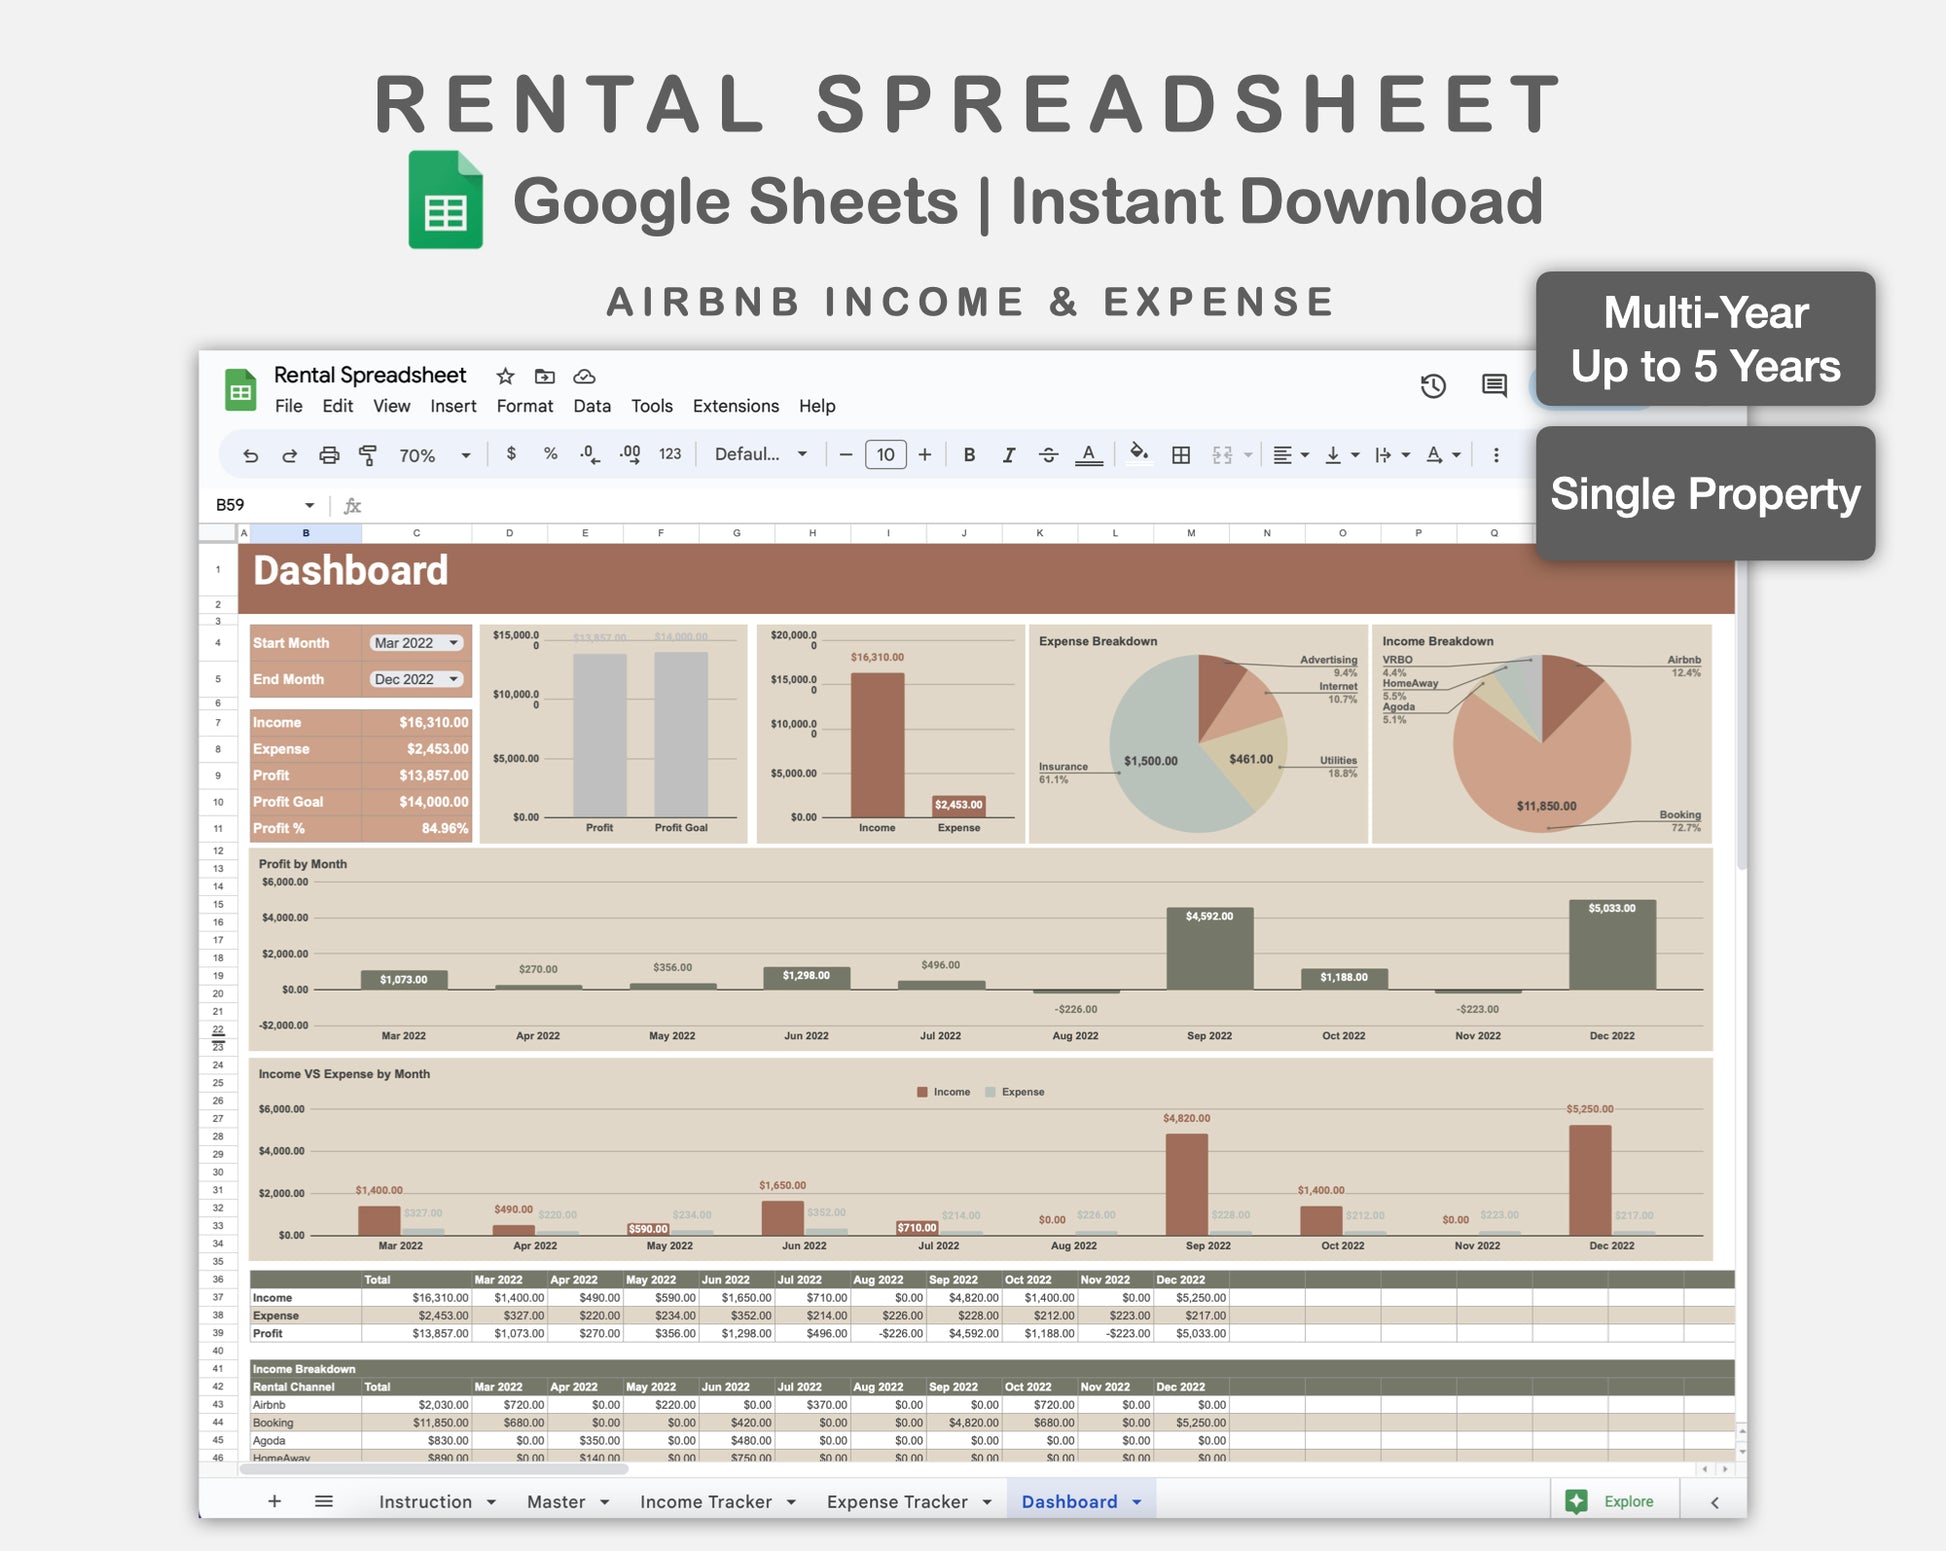This screenshot has height=1551, width=1946.
Task: Click the add new sheet plus button
Action: pos(274,1501)
